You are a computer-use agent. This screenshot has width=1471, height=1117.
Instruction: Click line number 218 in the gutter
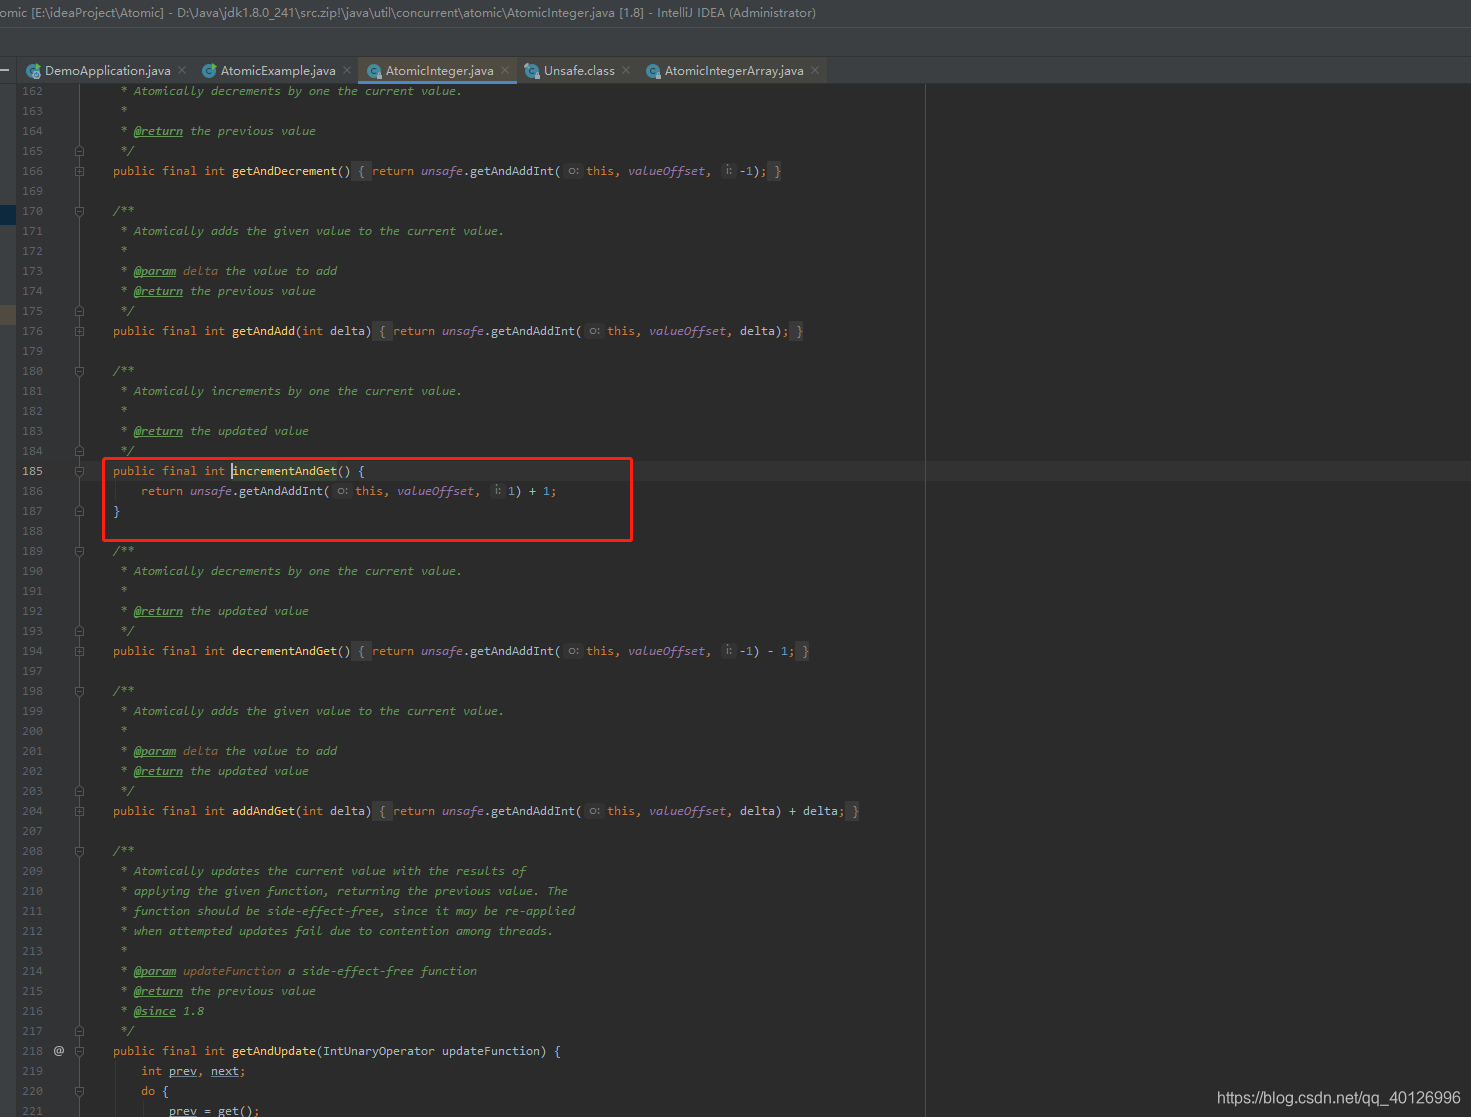[33, 1051]
